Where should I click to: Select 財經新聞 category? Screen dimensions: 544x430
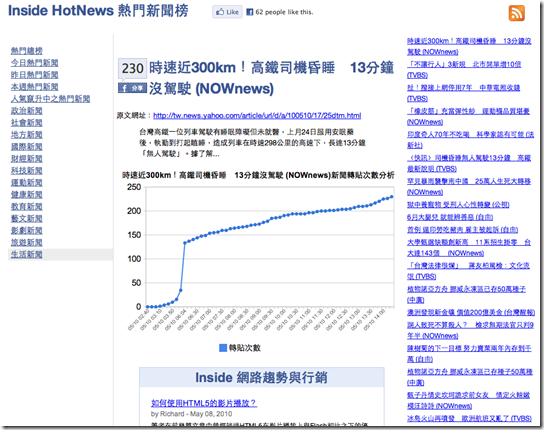coord(27,159)
